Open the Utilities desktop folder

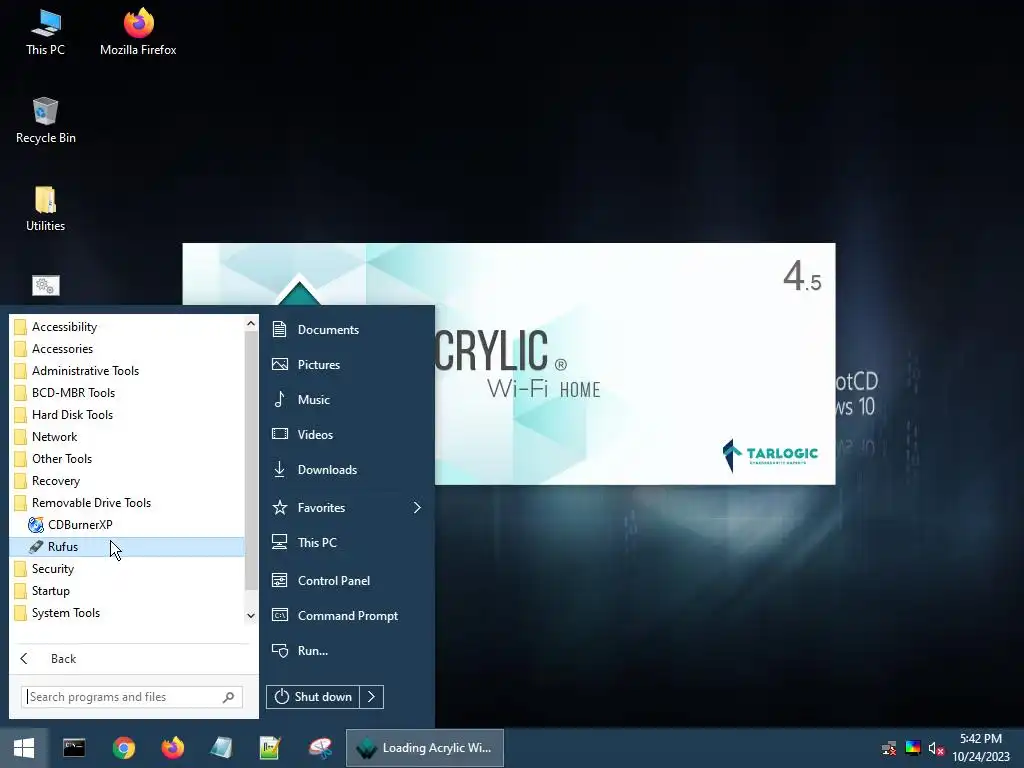[x=46, y=209]
